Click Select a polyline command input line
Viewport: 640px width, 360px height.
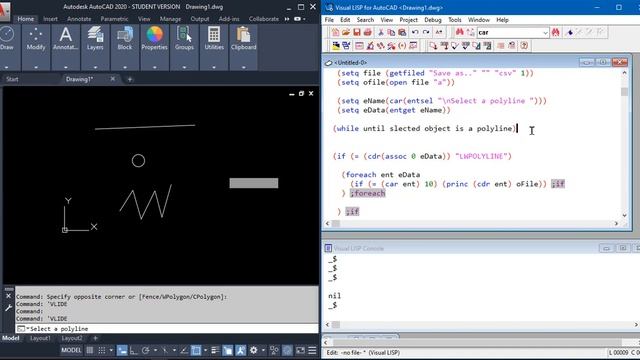click(x=167, y=329)
